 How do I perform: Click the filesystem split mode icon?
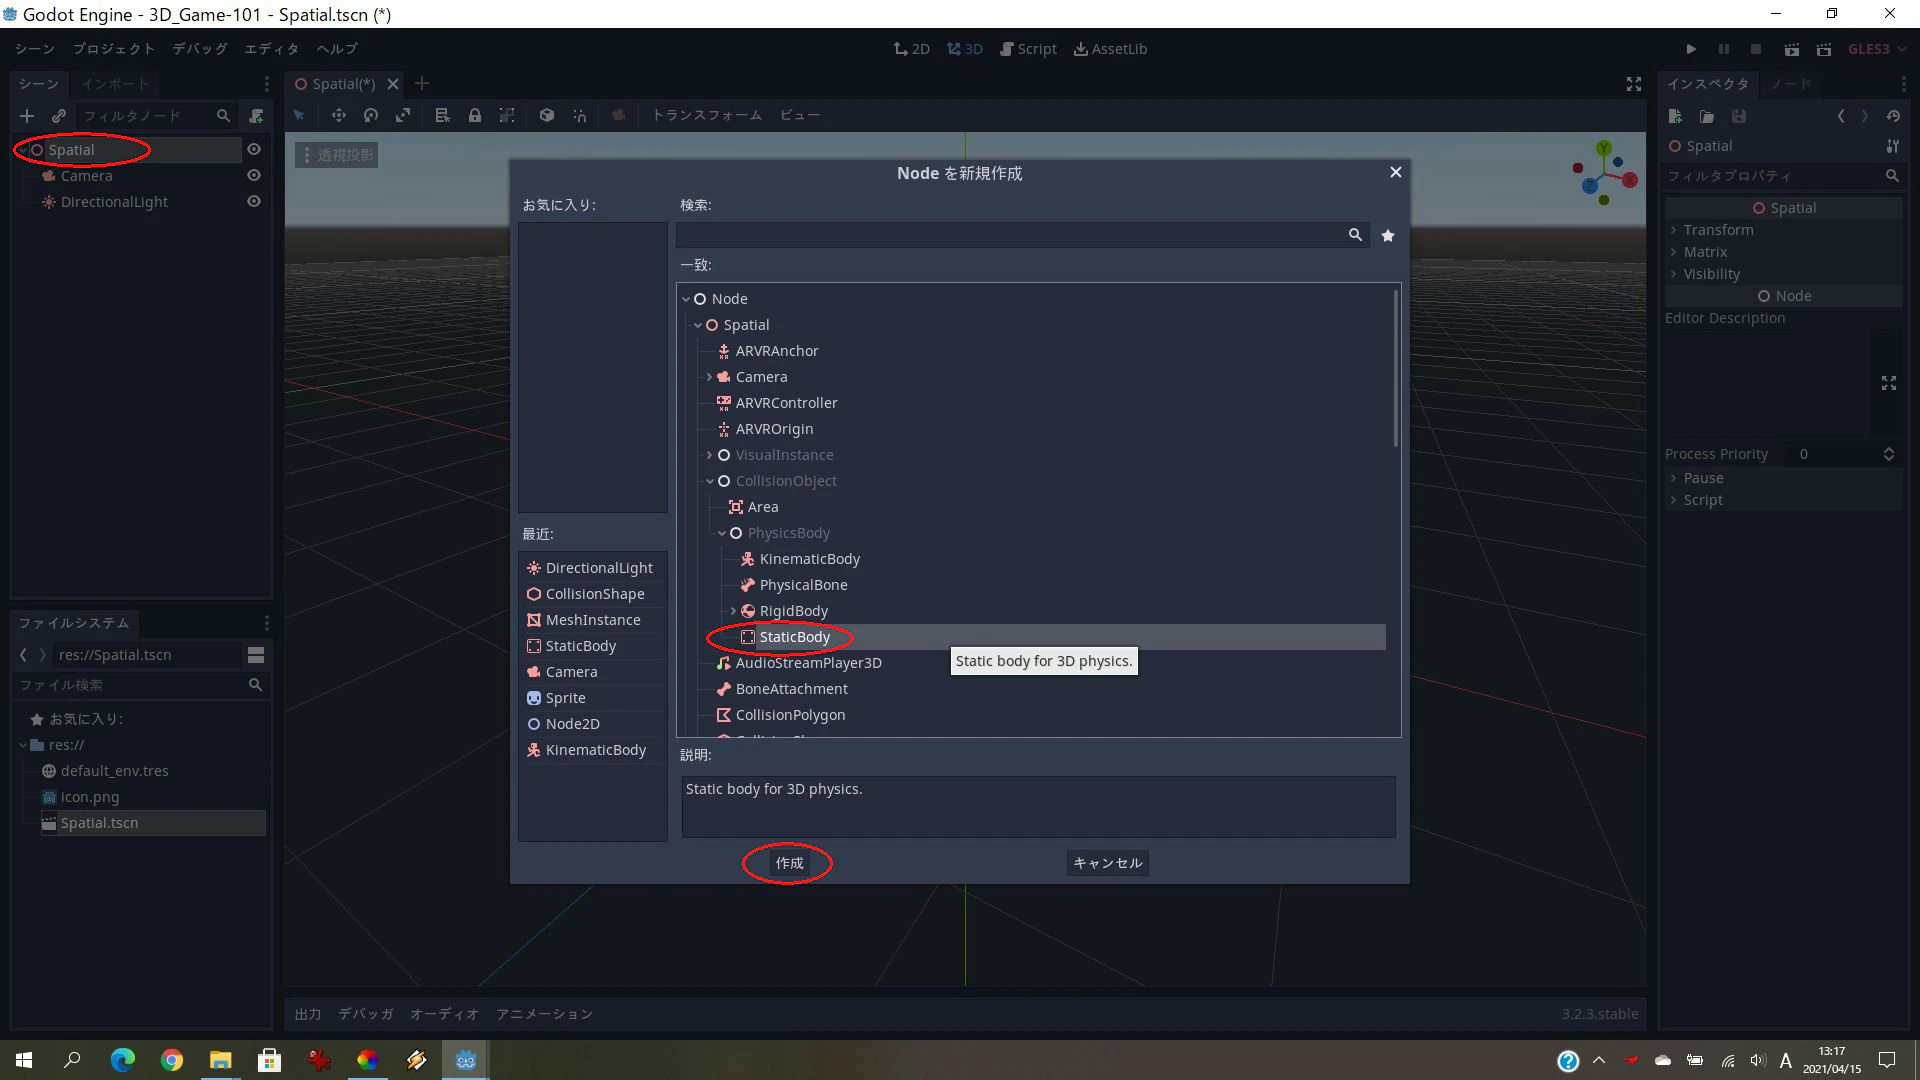coord(256,655)
